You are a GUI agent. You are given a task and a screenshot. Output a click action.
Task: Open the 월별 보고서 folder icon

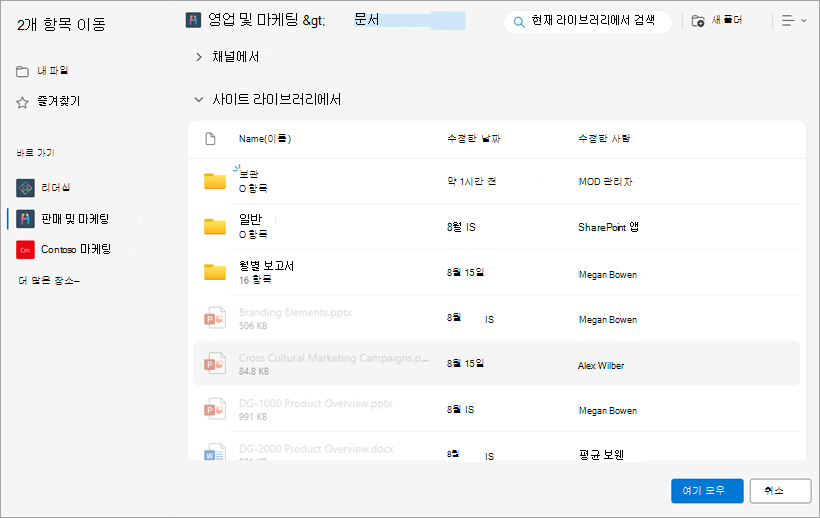pyautogui.click(x=214, y=272)
